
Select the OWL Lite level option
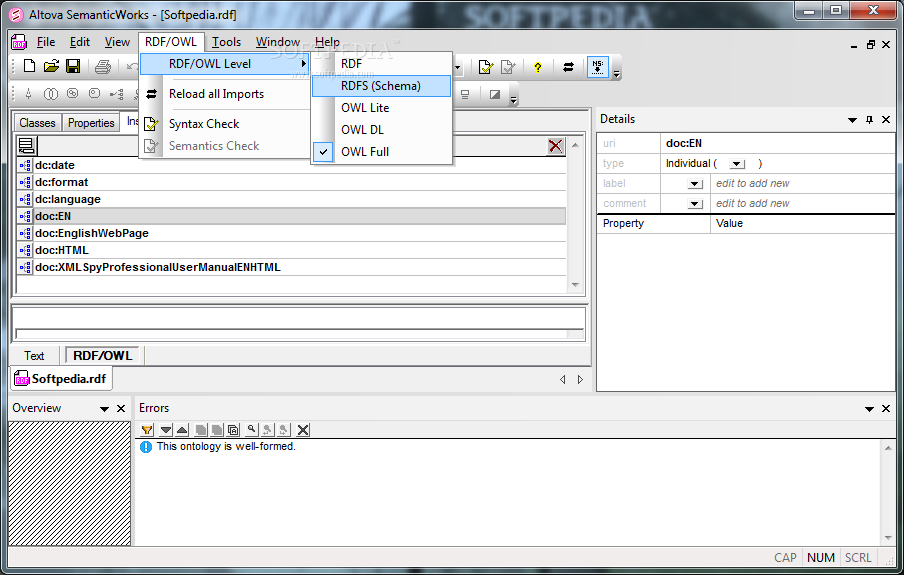tap(382, 108)
